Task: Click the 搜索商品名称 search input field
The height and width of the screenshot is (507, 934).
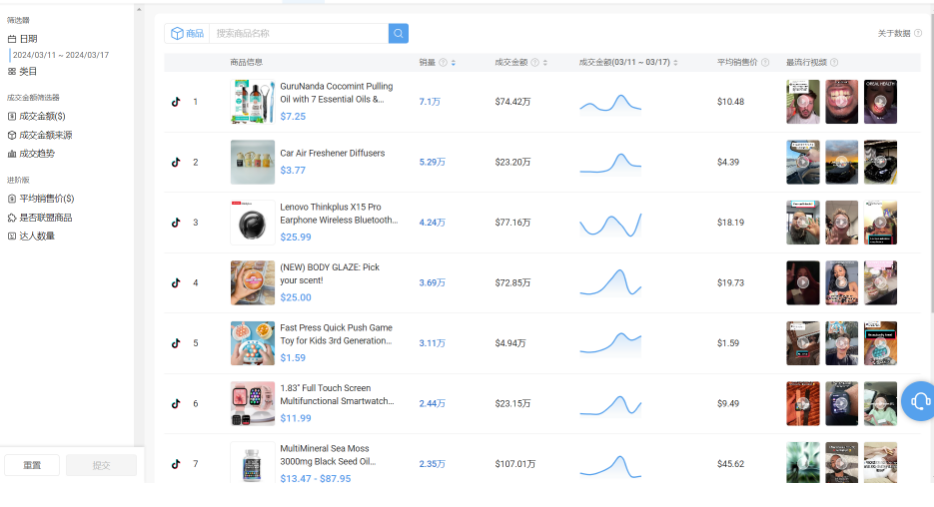Action: click(x=298, y=34)
